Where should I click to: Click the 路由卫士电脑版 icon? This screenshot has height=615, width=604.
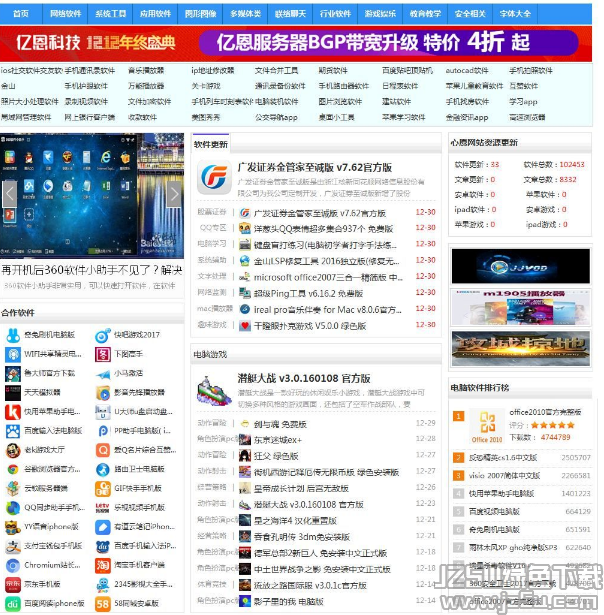coord(103,469)
